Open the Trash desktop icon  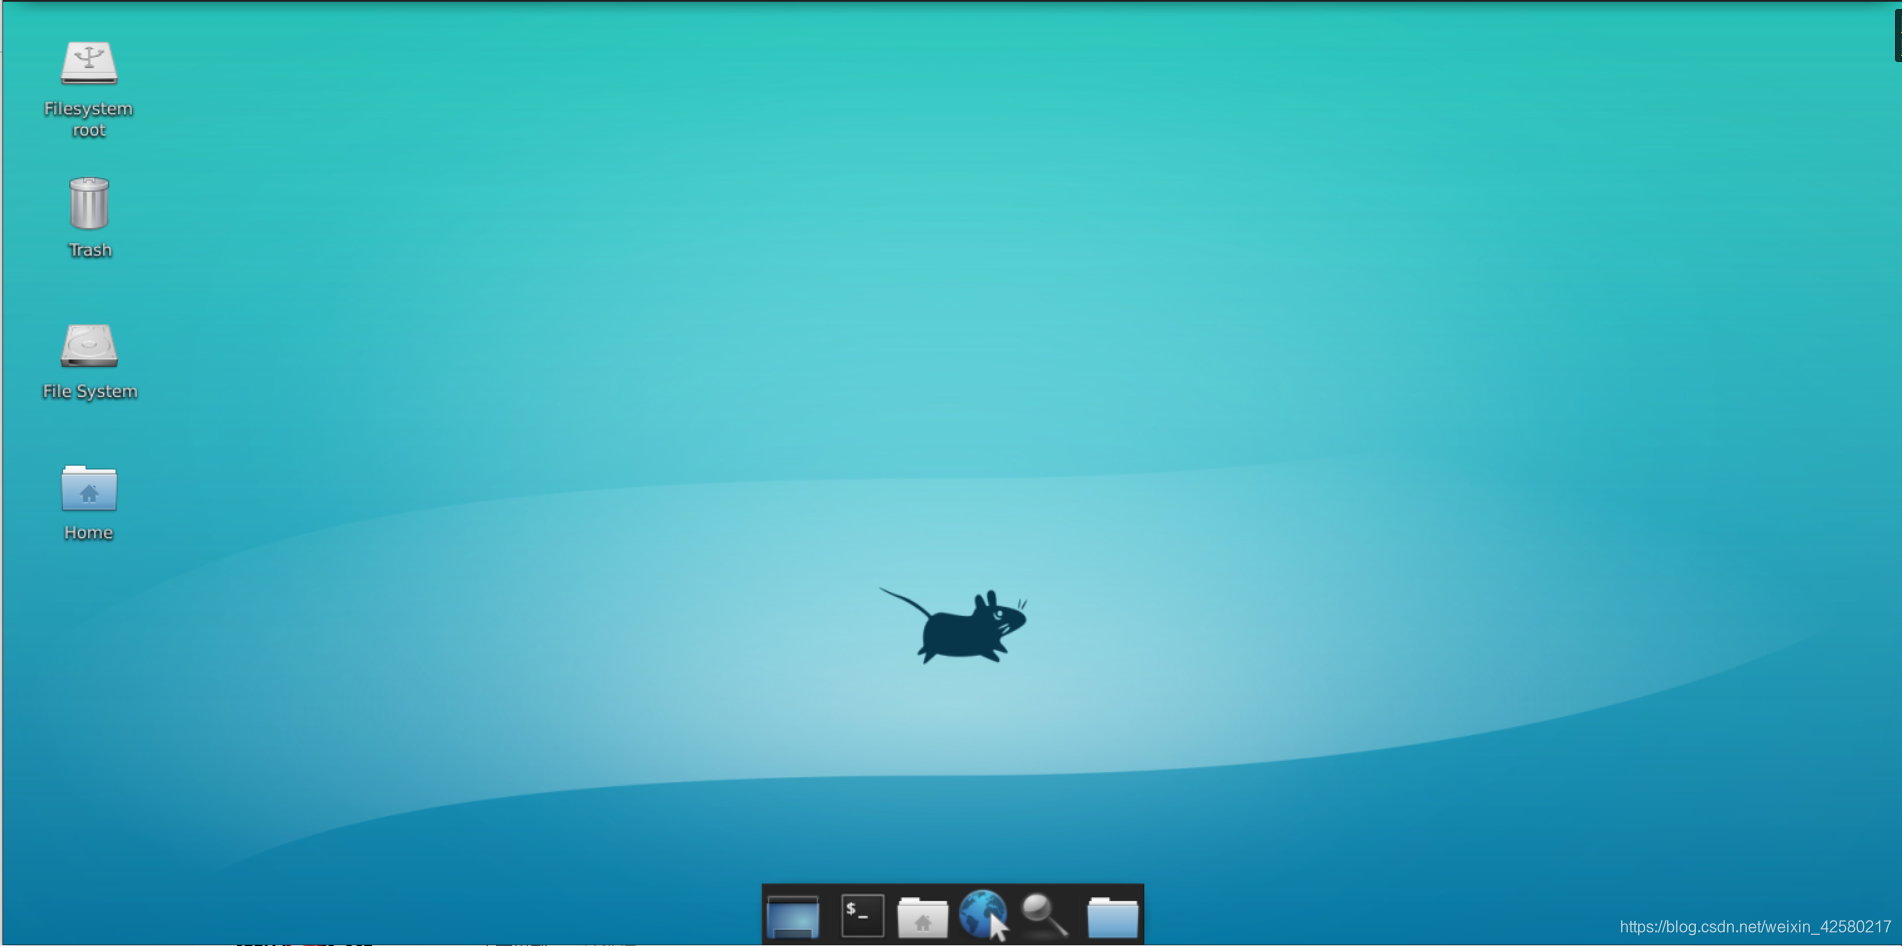pyautogui.click(x=89, y=203)
